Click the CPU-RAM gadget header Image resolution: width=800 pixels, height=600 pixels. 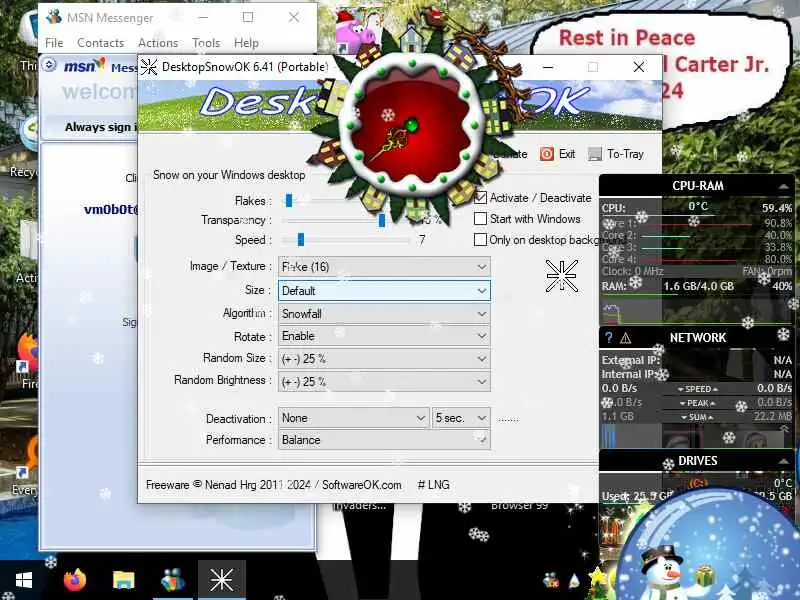click(x=697, y=186)
